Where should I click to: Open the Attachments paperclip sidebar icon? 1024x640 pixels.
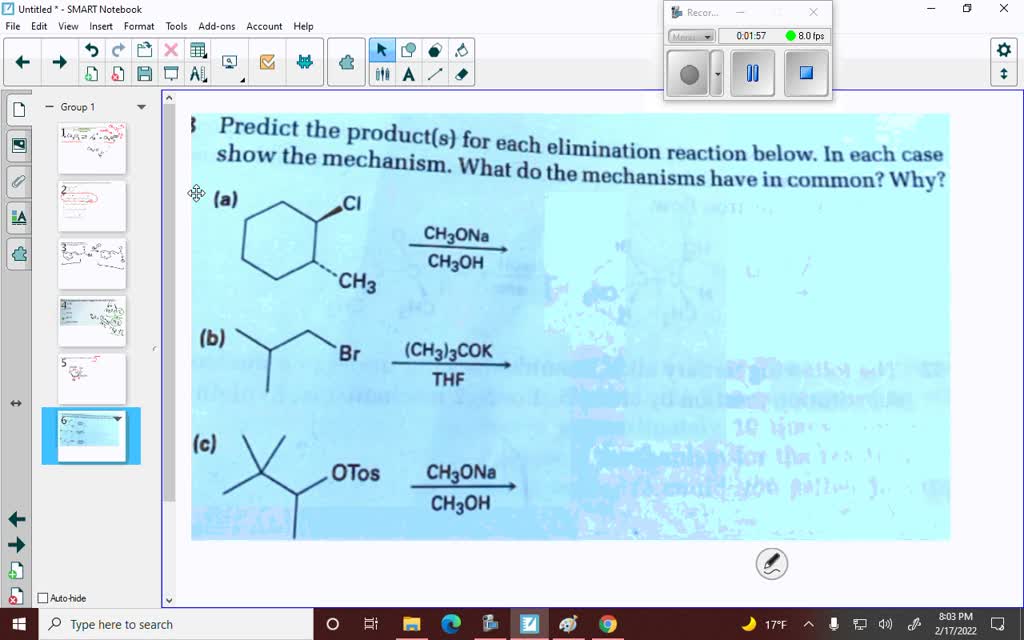[x=15, y=182]
